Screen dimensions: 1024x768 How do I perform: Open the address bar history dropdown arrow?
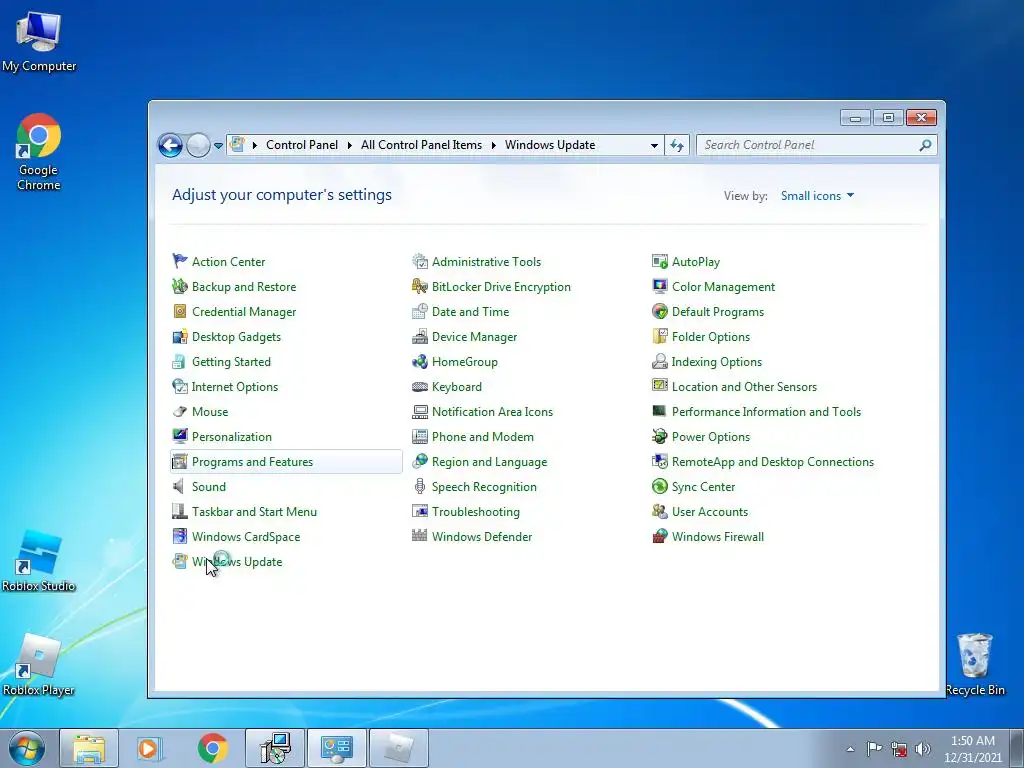[x=654, y=145]
